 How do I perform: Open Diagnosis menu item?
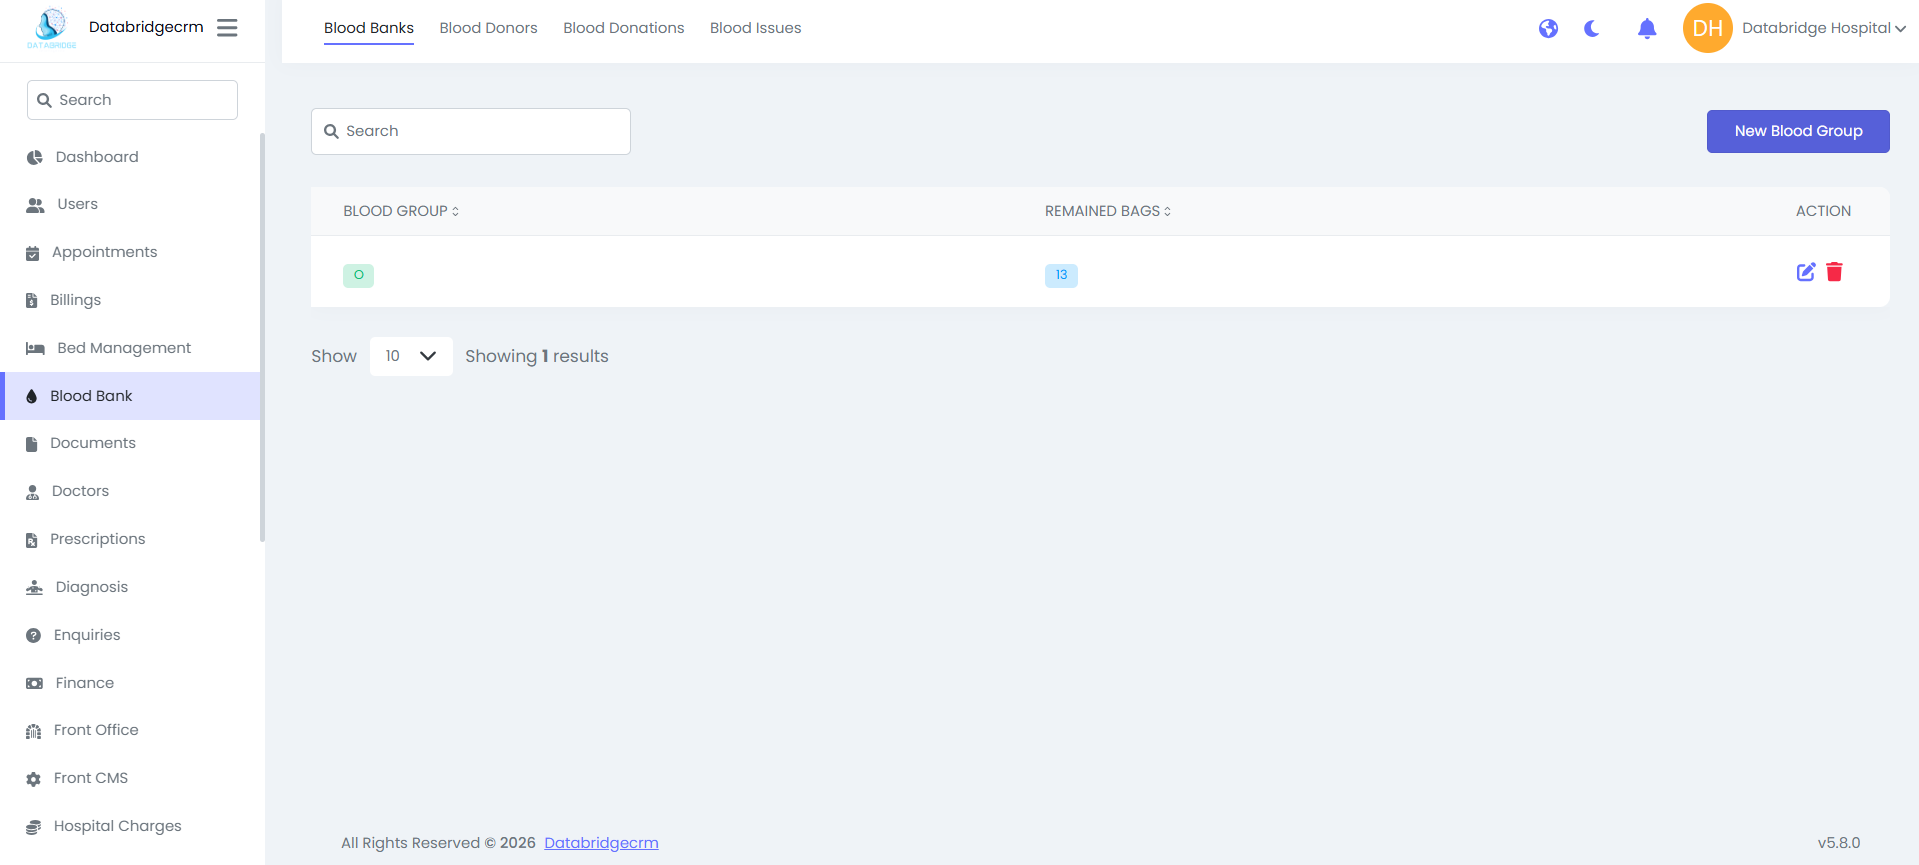coord(130,587)
